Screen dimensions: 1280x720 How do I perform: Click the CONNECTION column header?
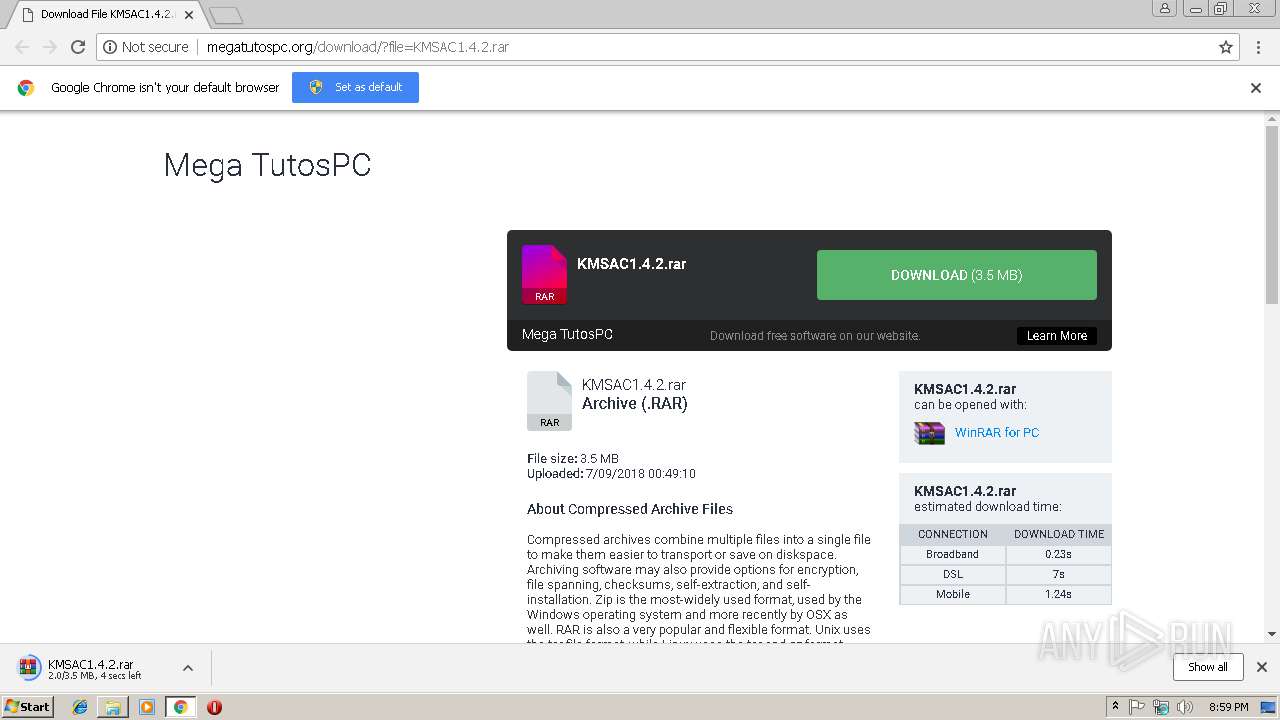[x=953, y=534]
